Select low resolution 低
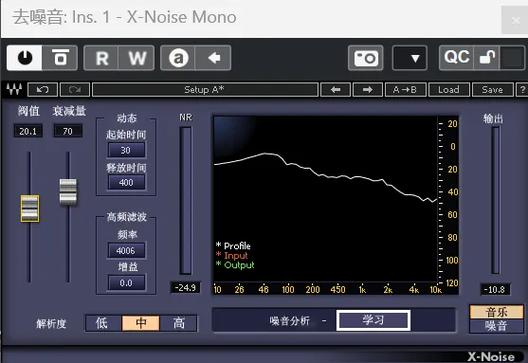This screenshot has height=363, width=528. [x=102, y=323]
